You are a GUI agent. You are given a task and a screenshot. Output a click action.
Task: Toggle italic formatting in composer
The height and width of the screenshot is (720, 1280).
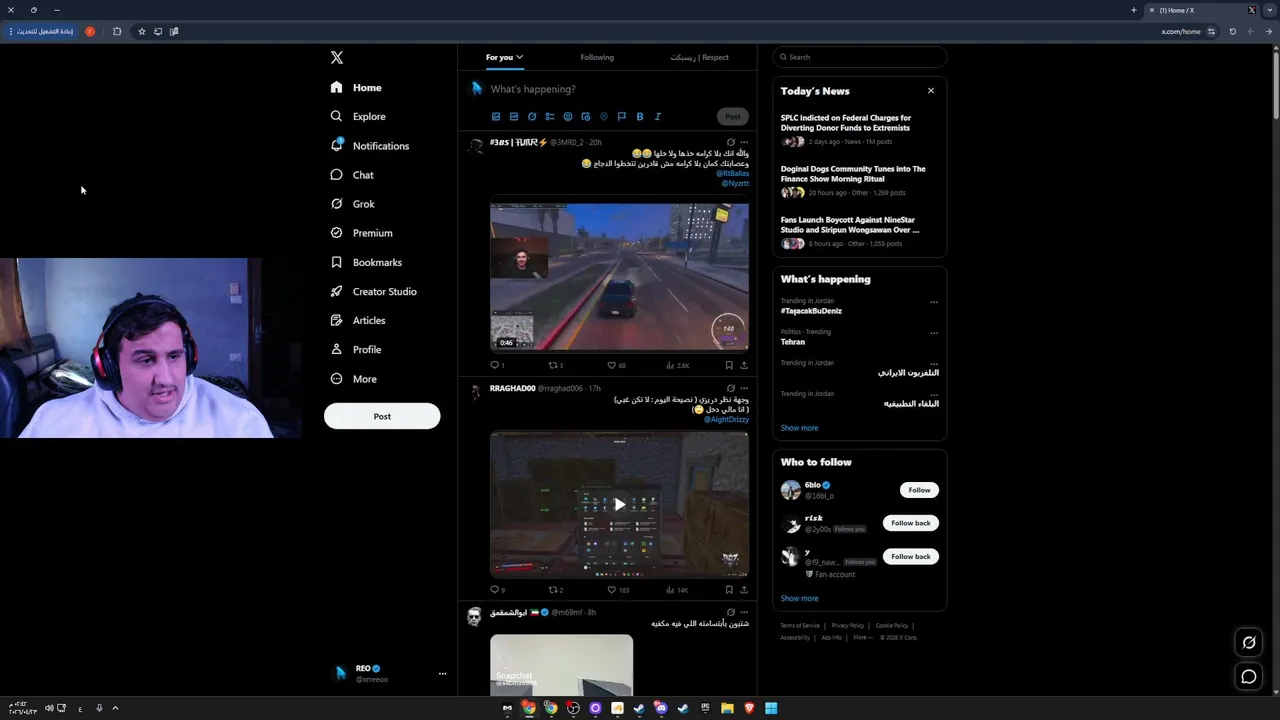[658, 117]
